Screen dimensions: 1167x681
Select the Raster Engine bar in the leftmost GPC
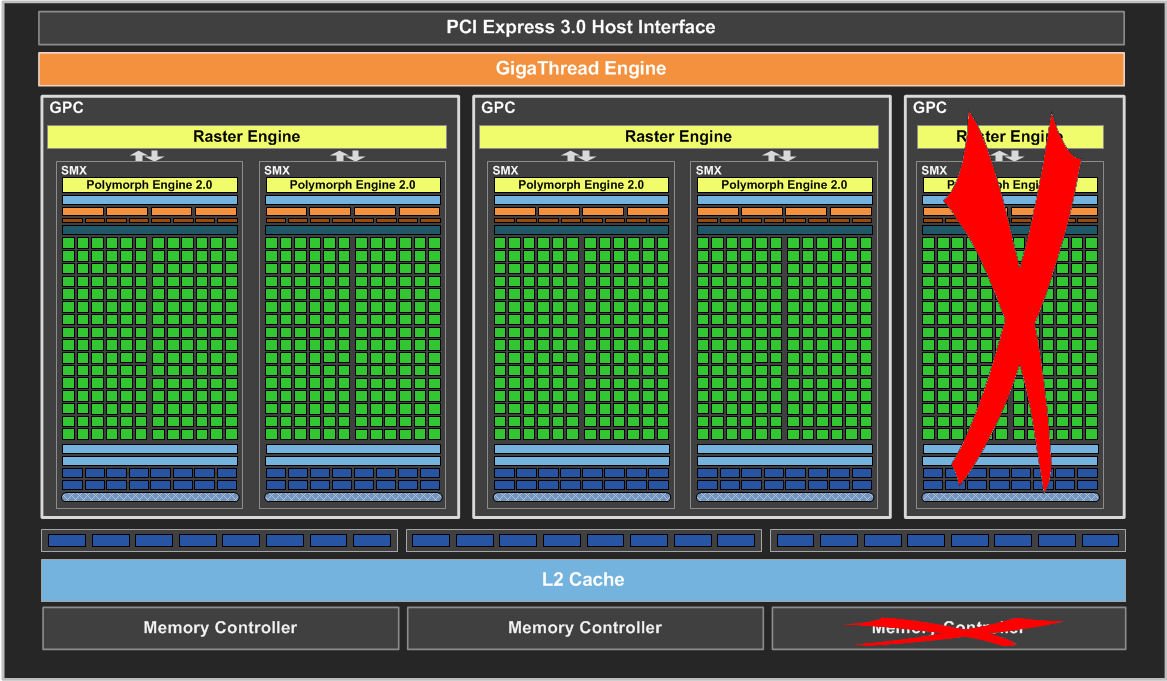click(246, 136)
